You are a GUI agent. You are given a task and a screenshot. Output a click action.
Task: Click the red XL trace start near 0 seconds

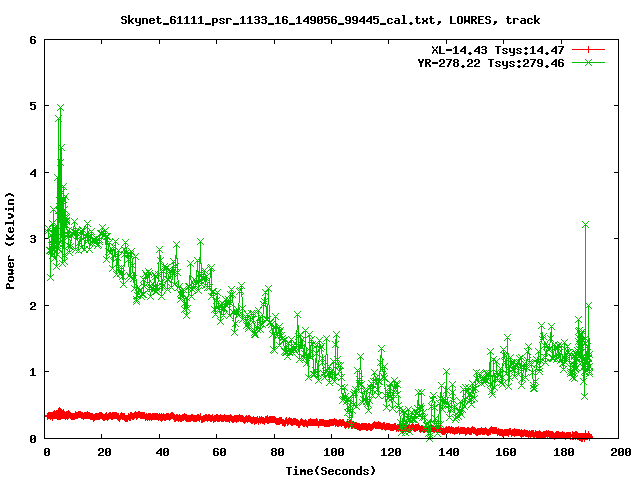(x=49, y=415)
